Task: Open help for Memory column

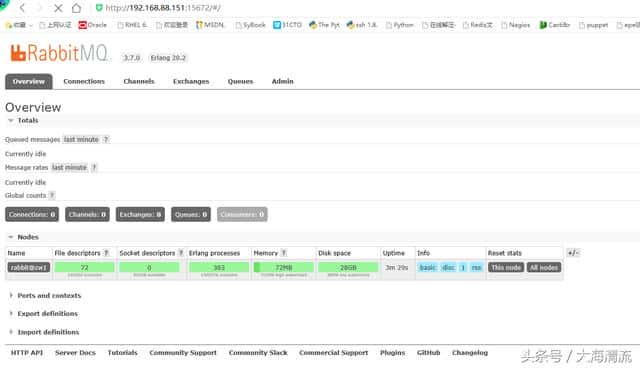Action: click(x=284, y=253)
